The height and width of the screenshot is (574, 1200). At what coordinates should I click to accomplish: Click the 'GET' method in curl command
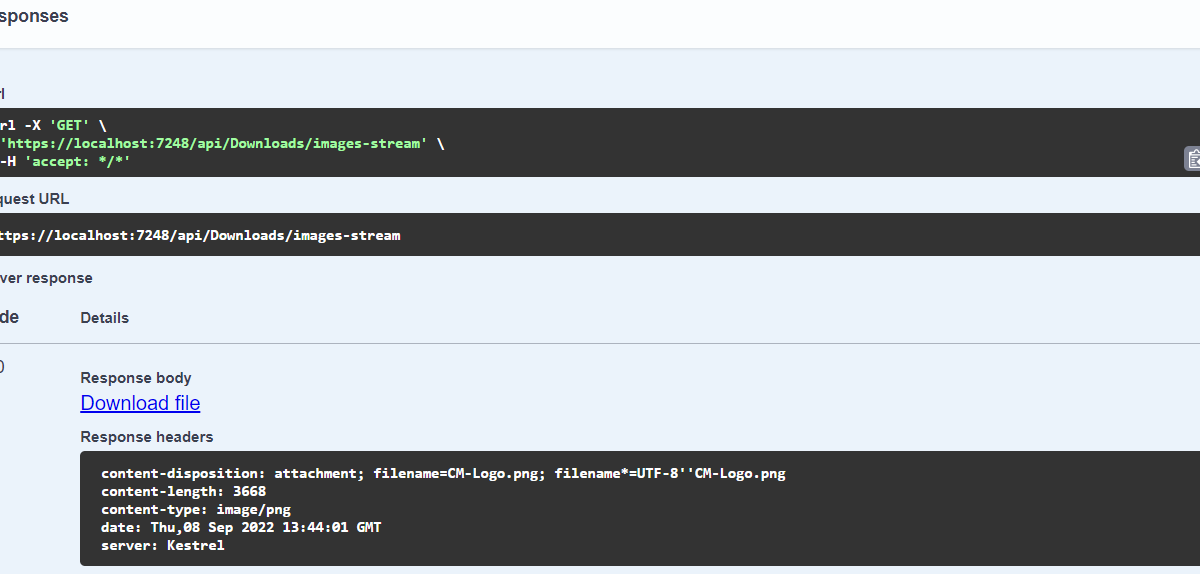point(69,125)
